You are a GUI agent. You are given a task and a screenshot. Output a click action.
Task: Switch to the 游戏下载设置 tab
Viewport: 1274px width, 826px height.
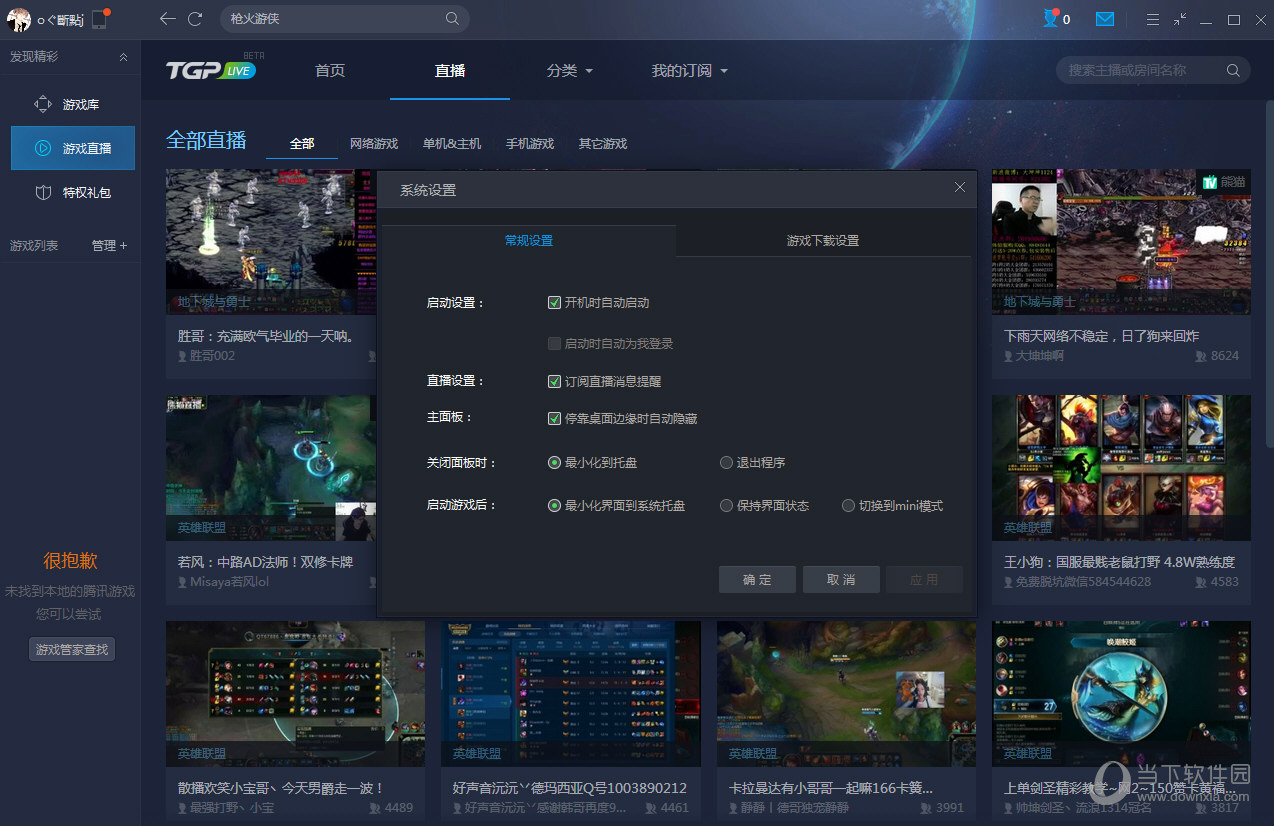click(822, 241)
